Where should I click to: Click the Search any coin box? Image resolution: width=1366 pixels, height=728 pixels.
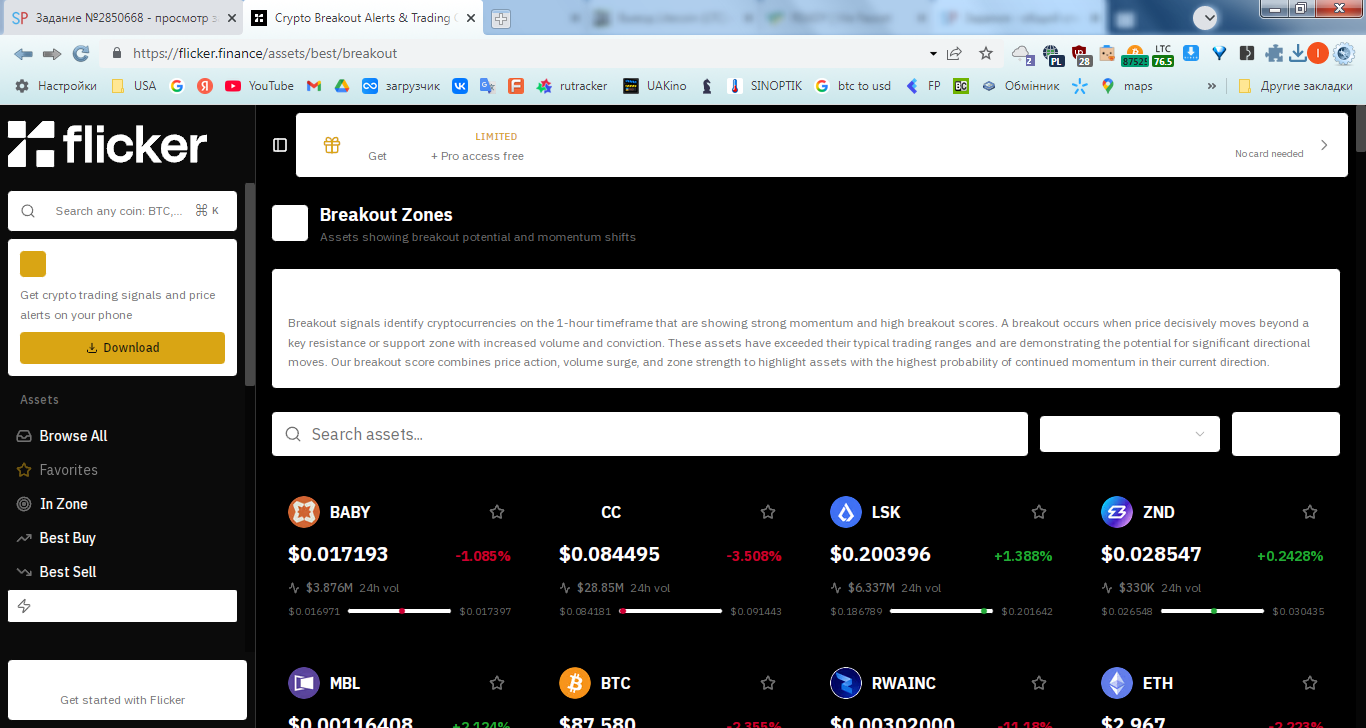pos(122,211)
